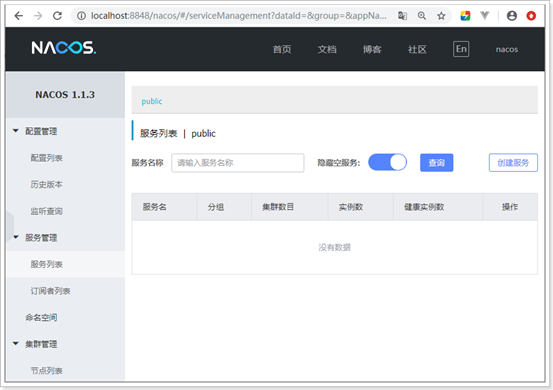
Task: Click the translate page icon in address bar
Action: coord(402,16)
